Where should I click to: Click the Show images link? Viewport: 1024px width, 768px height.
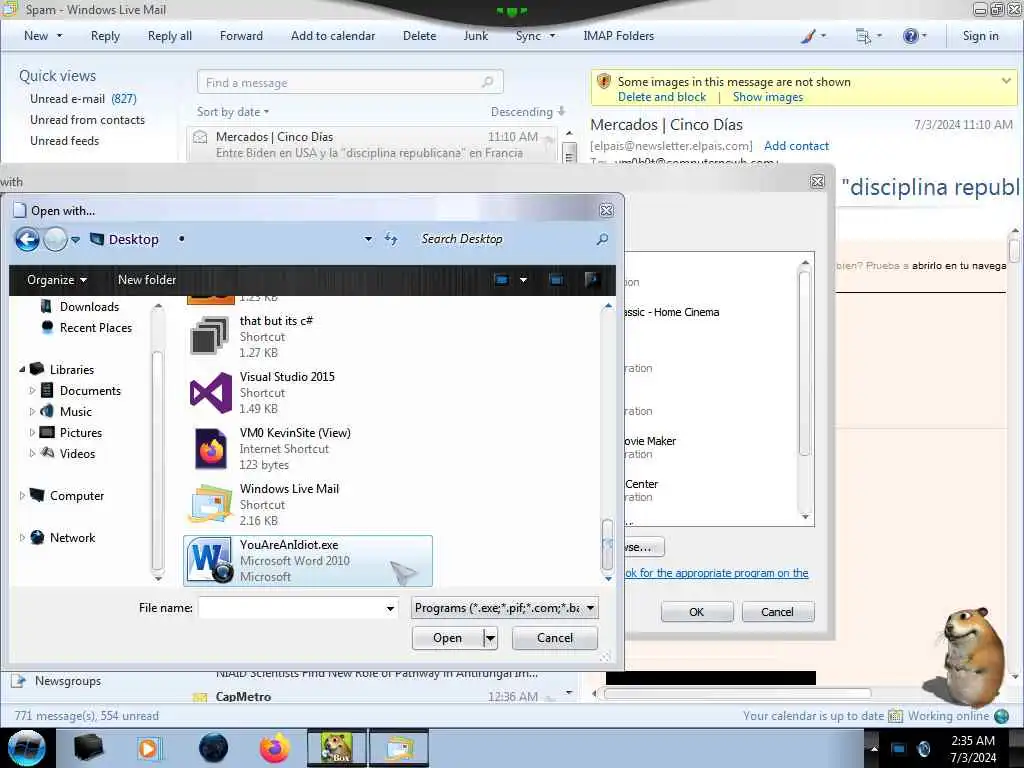click(x=768, y=97)
